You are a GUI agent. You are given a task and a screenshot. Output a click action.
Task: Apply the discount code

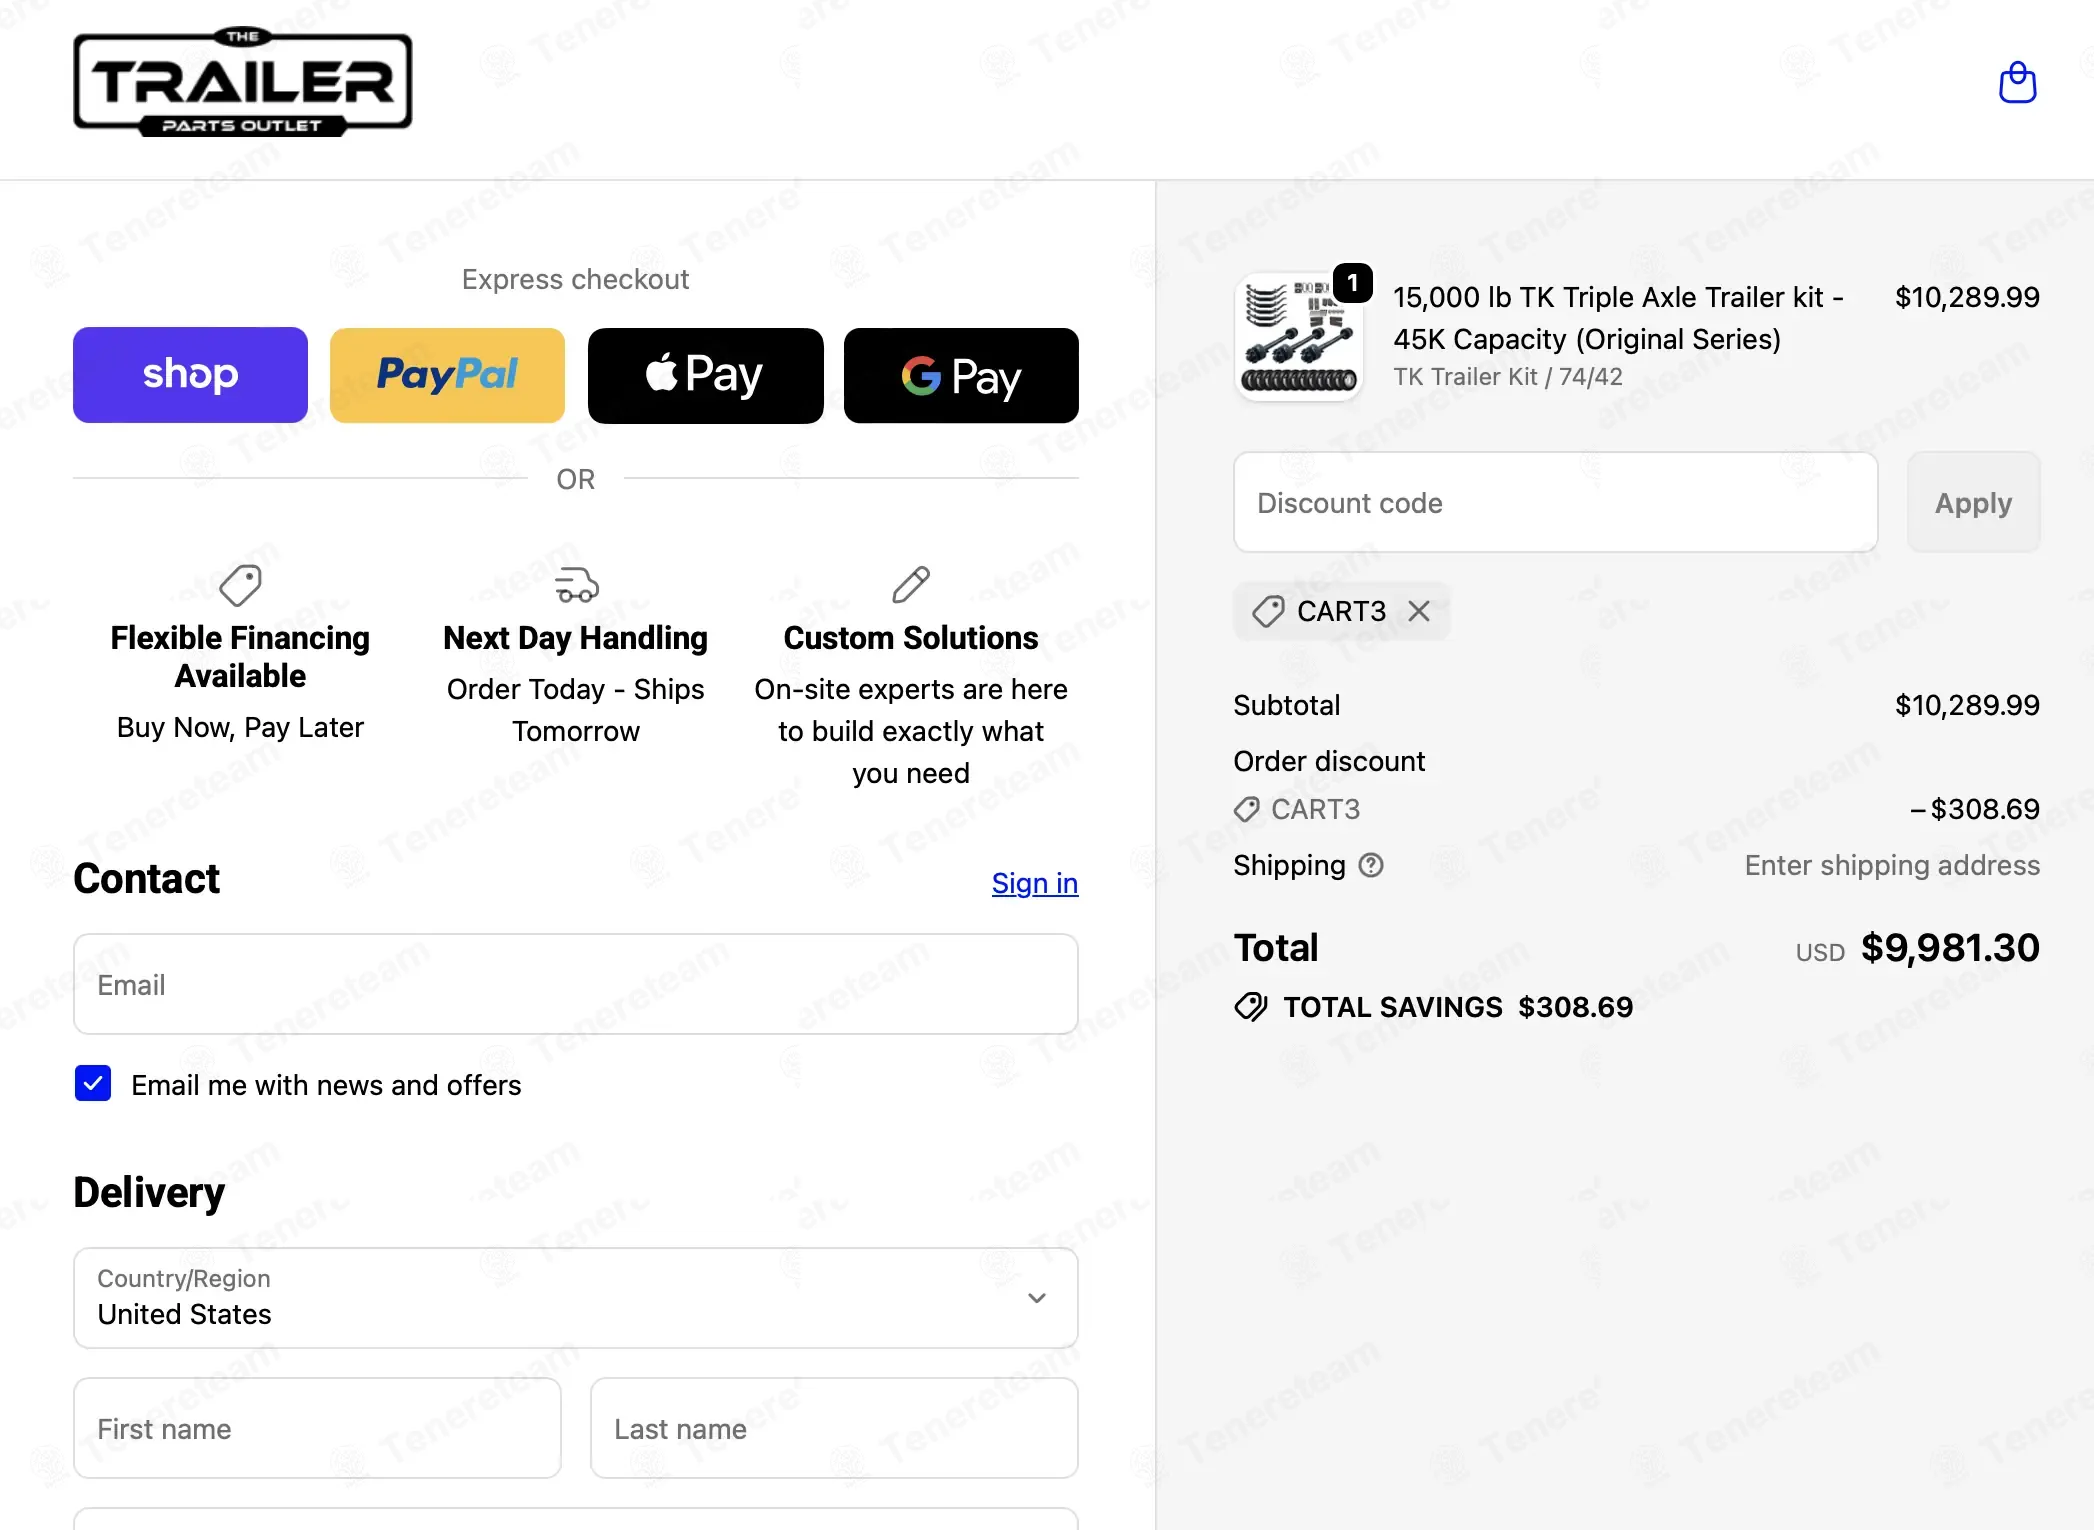point(1973,502)
